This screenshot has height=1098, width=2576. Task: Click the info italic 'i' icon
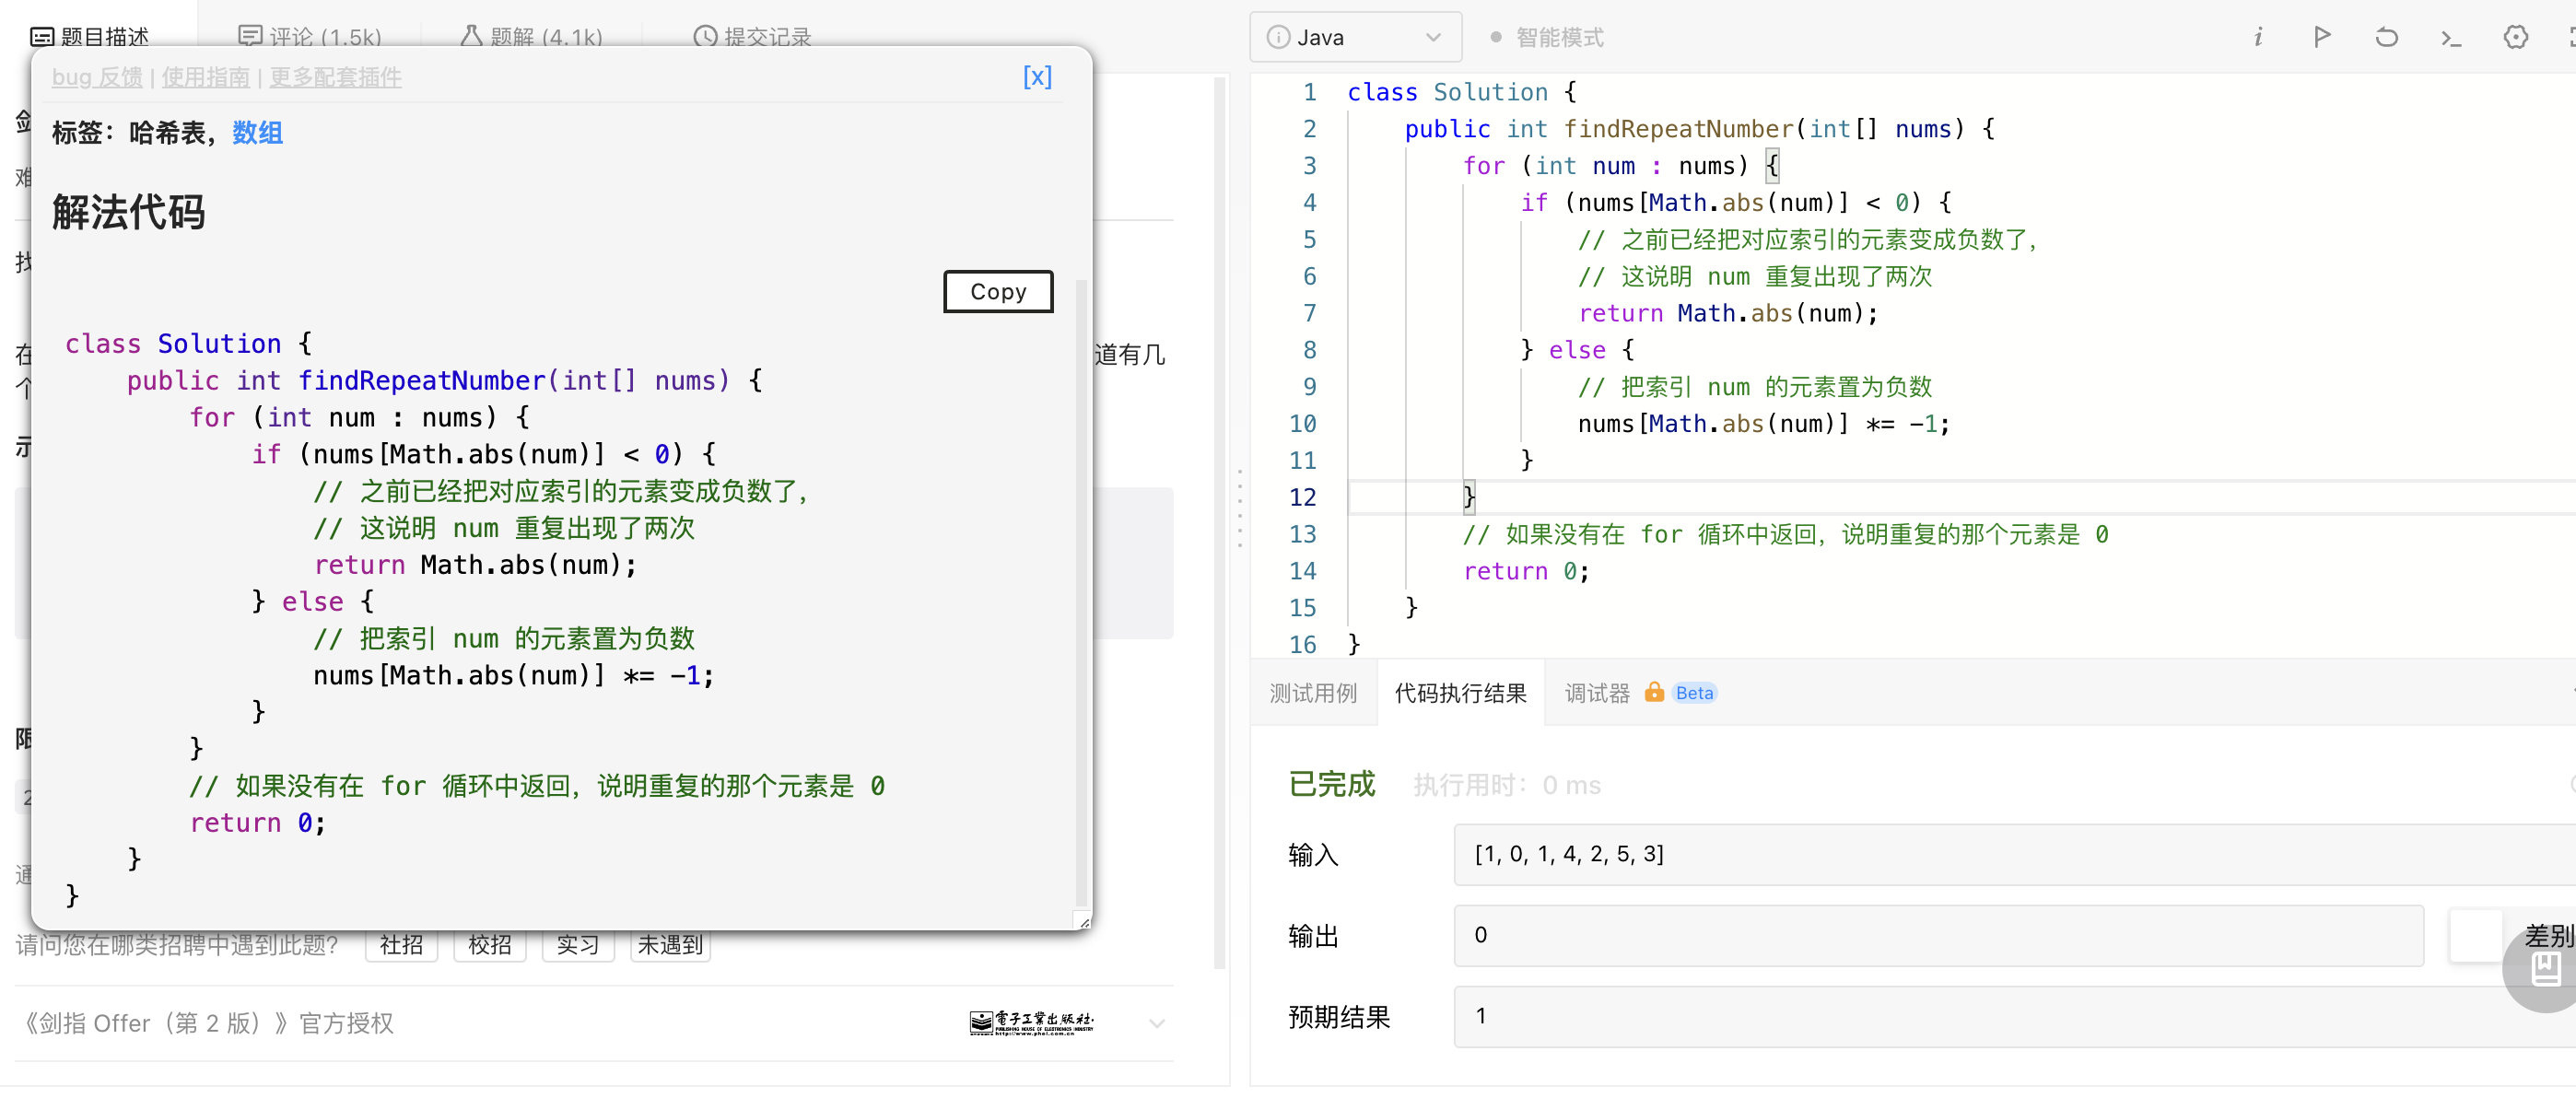tap(2257, 37)
